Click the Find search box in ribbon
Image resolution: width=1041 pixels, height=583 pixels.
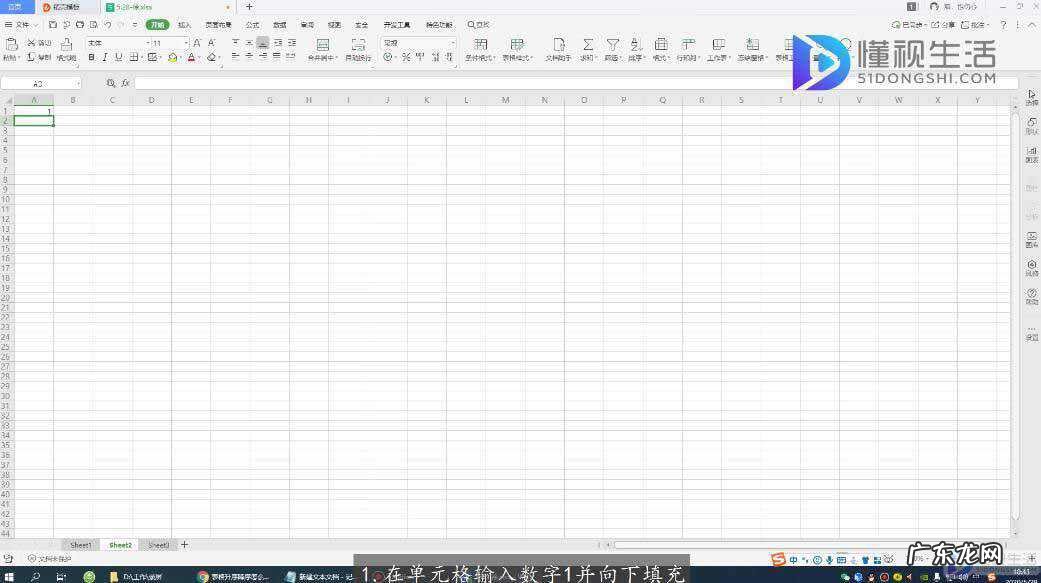click(478, 25)
